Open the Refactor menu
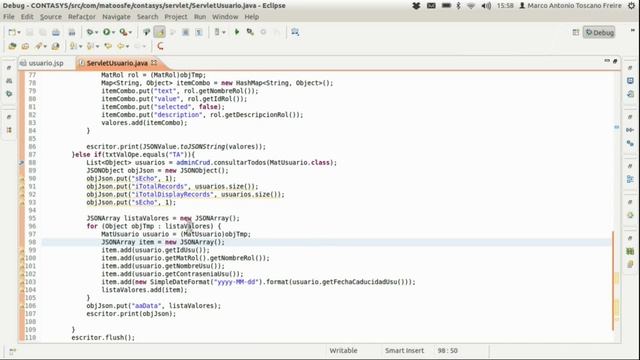The image size is (640, 360). click(82, 17)
